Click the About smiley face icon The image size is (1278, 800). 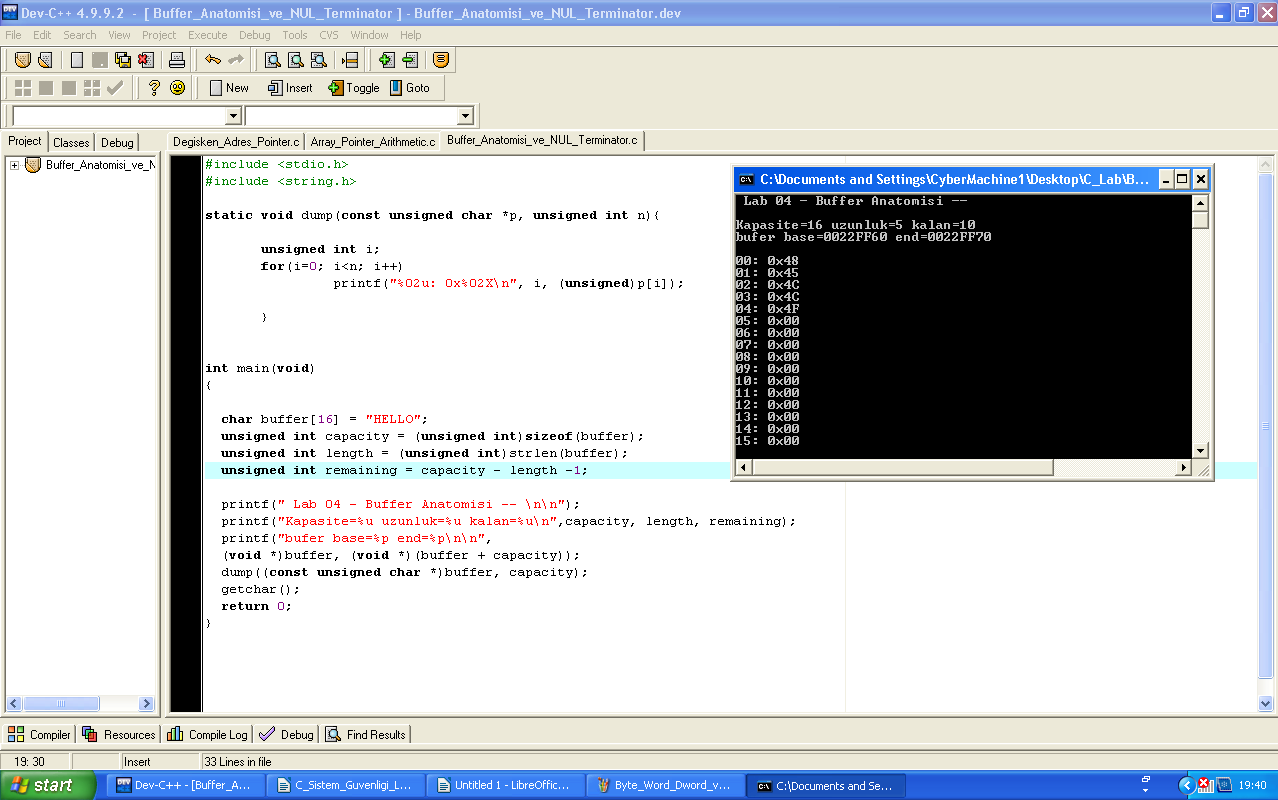[x=177, y=88]
